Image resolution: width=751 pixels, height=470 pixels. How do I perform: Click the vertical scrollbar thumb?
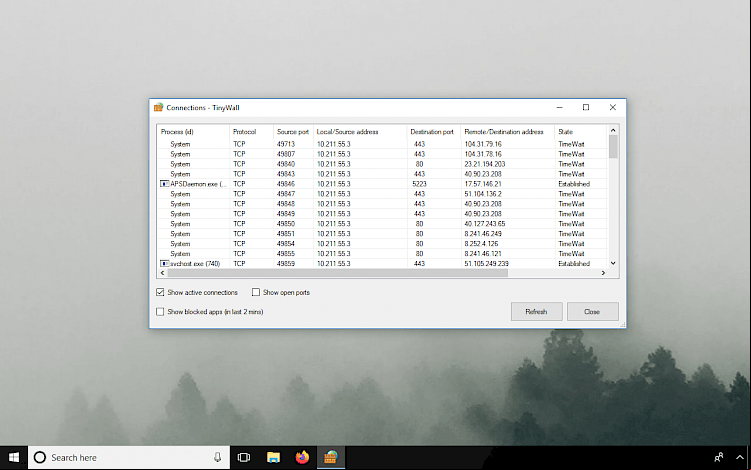click(x=613, y=147)
